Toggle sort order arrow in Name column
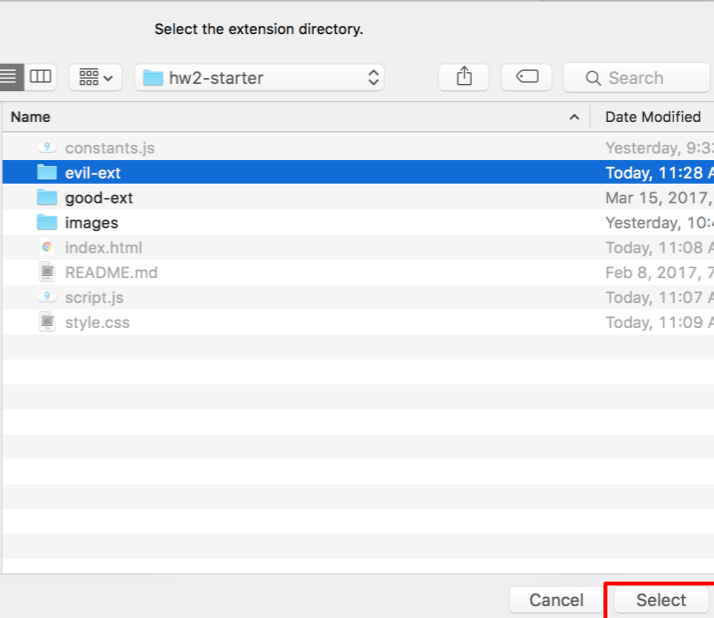Screen dimensions: 714x618 tap(574, 117)
